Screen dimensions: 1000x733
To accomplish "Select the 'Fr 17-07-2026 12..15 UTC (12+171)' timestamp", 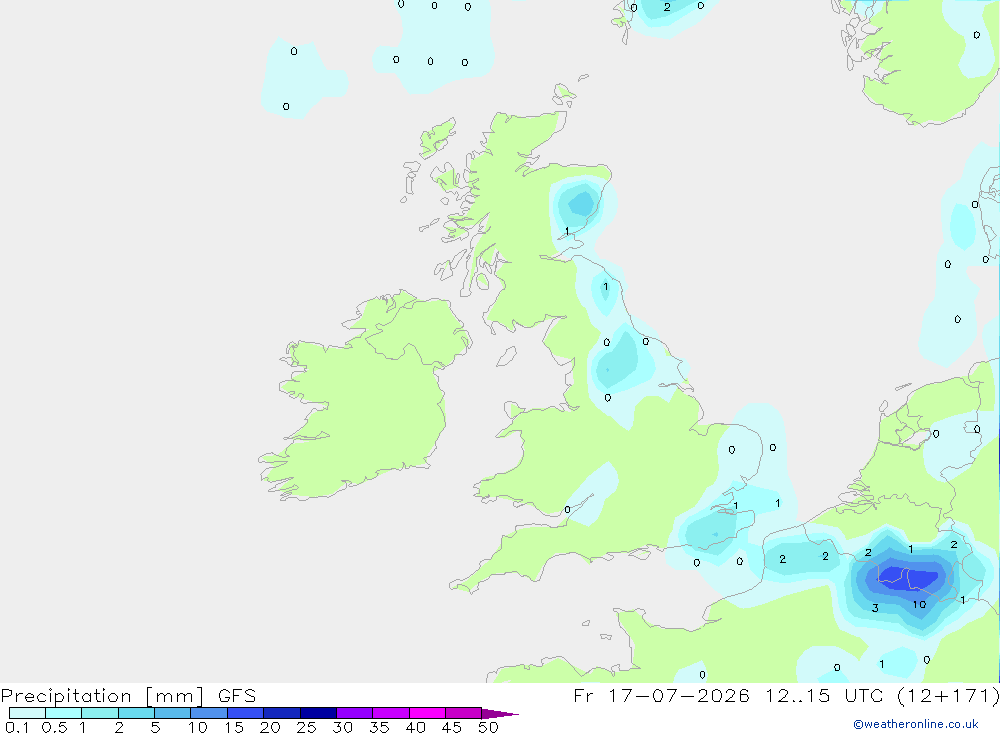I will click(x=786, y=695).
